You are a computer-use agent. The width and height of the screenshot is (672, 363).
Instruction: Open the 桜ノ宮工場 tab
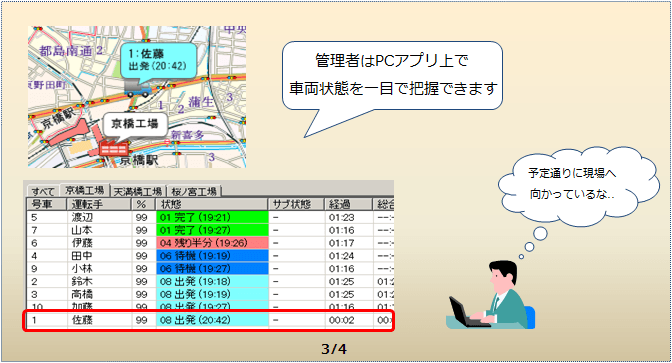pos(194,191)
